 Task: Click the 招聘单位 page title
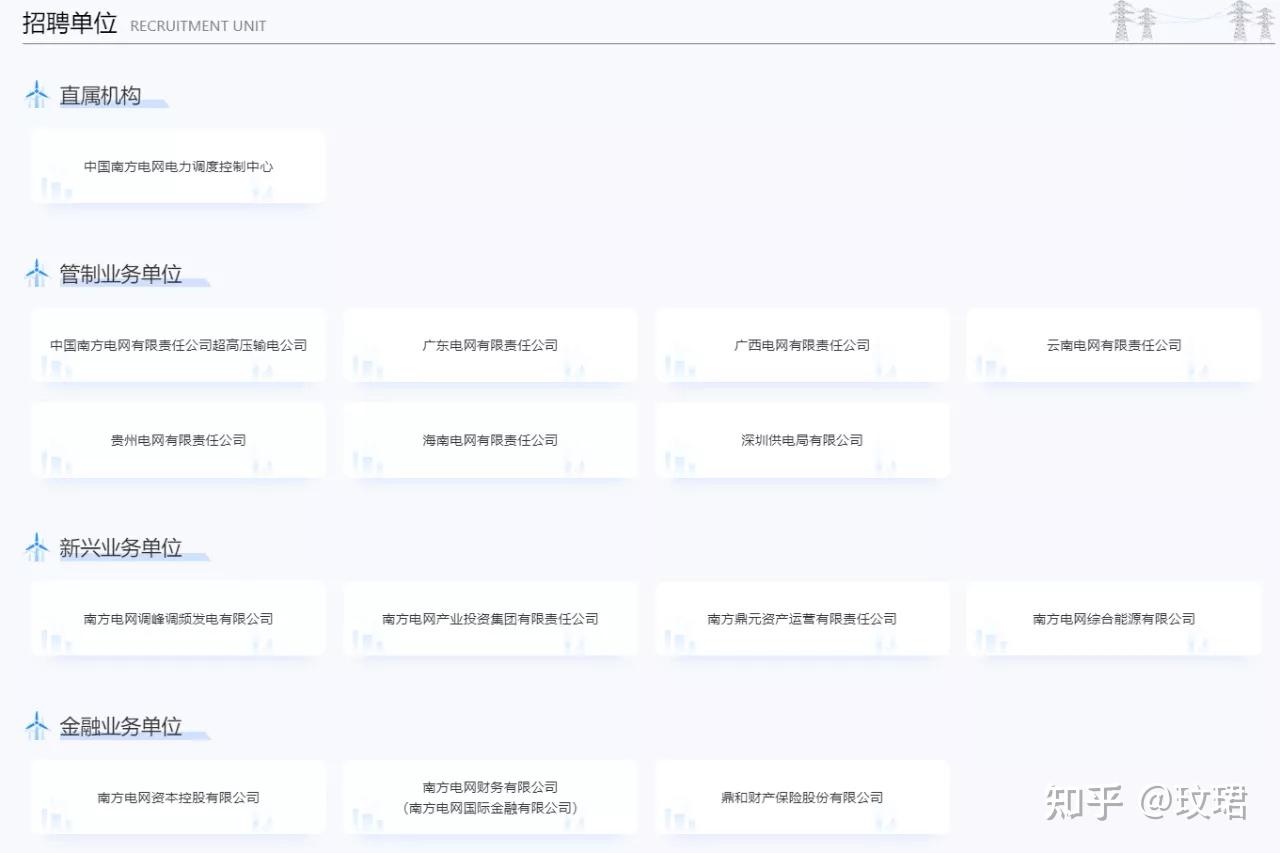70,23
